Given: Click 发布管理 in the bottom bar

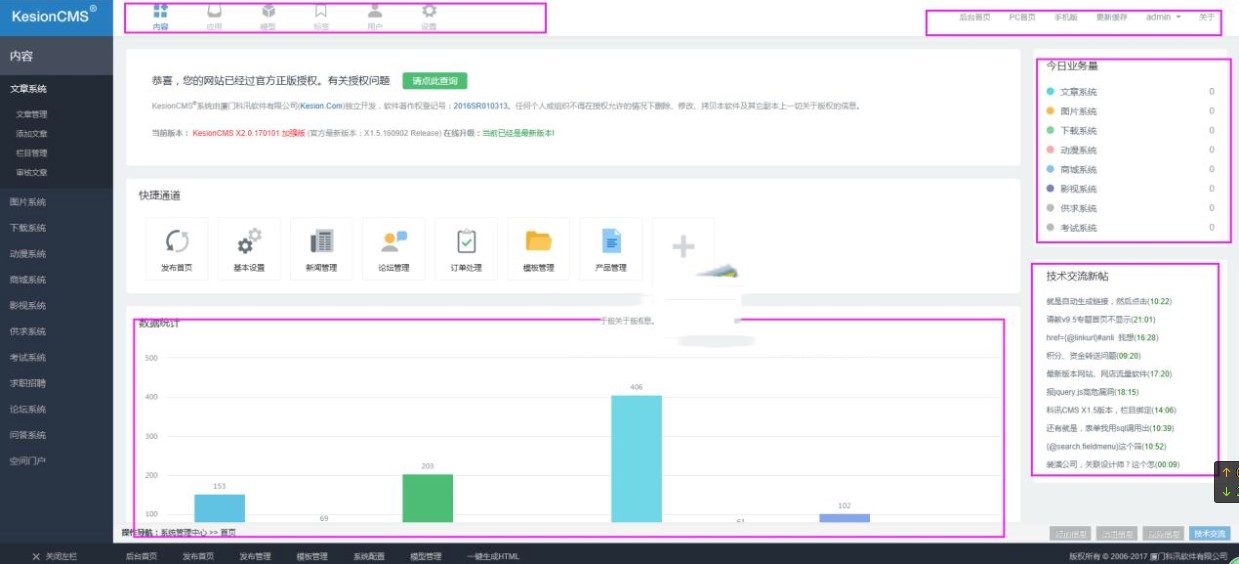Looking at the screenshot, I should pyautogui.click(x=255, y=556).
